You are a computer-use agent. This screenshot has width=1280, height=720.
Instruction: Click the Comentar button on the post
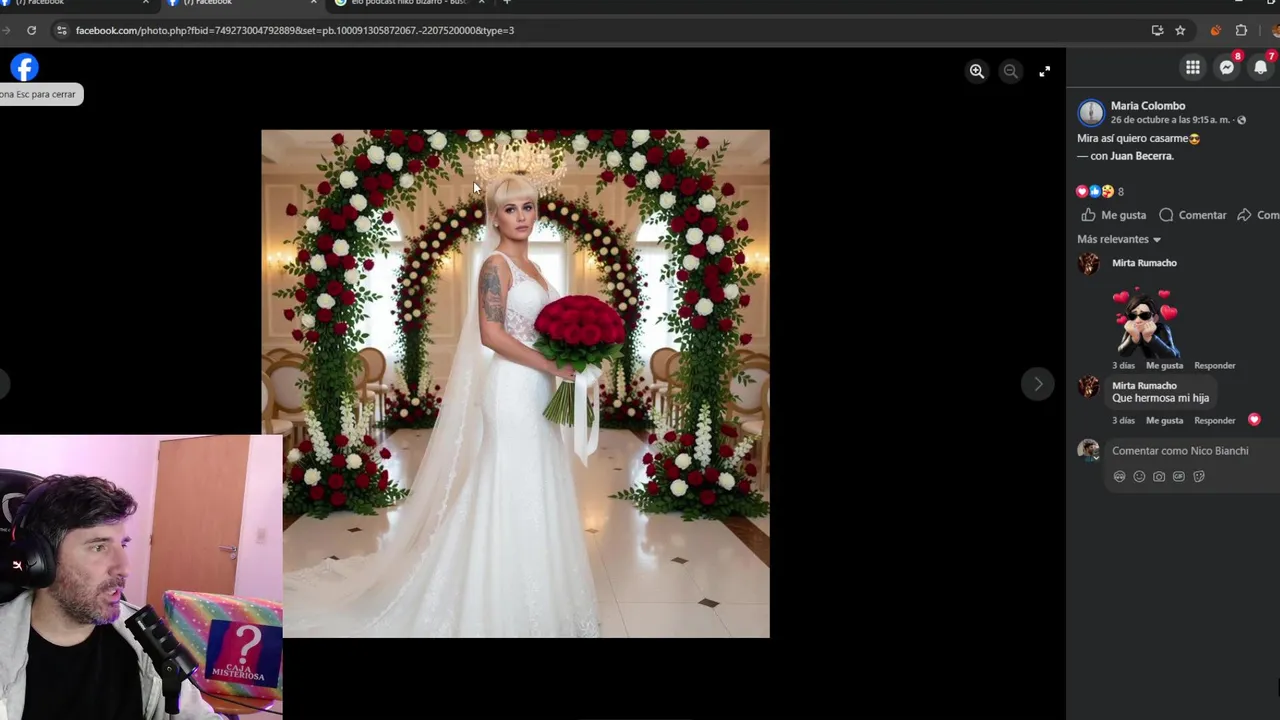coord(1192,215)
